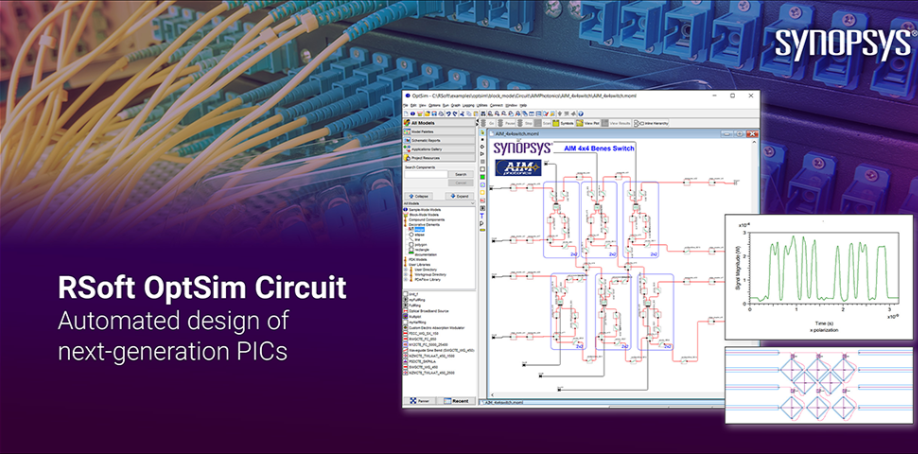The width and height of the screenshot is (918, 454).
Task: Click the Cut scissors toolbar icon
Action: click(462, 114)
